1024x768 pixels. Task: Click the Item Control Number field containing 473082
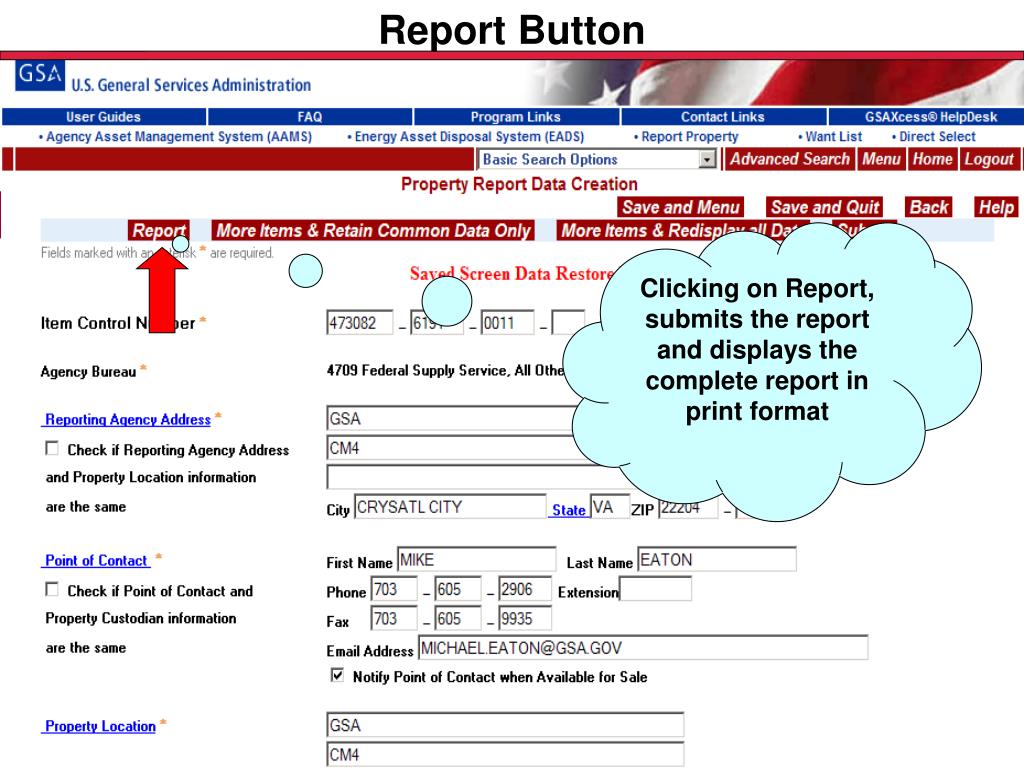pos(360,323)
